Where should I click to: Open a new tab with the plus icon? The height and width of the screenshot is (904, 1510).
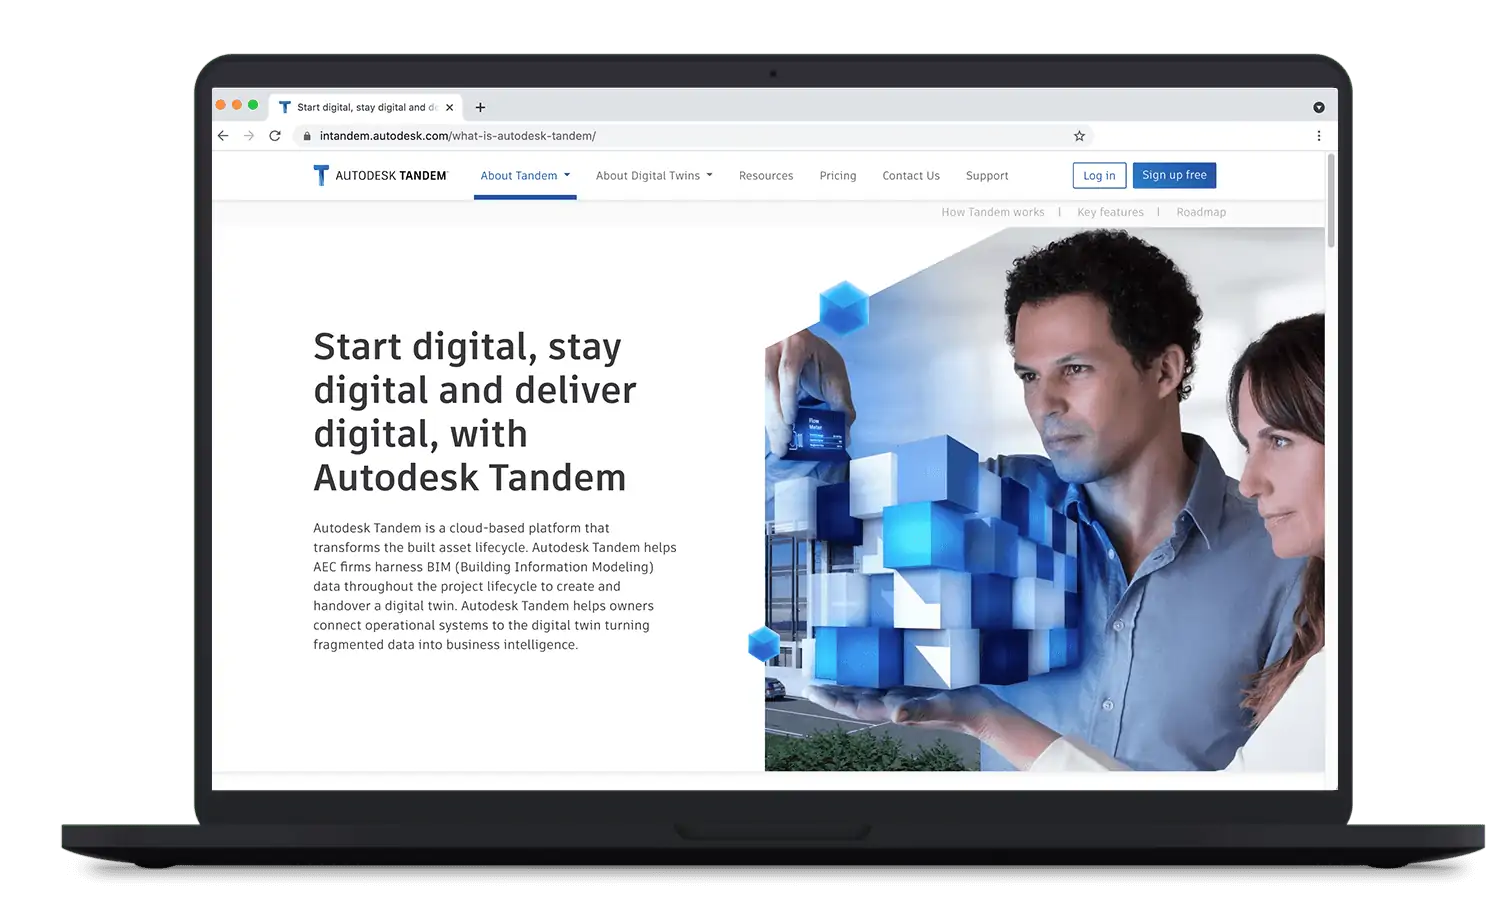[x=480, y=107]
